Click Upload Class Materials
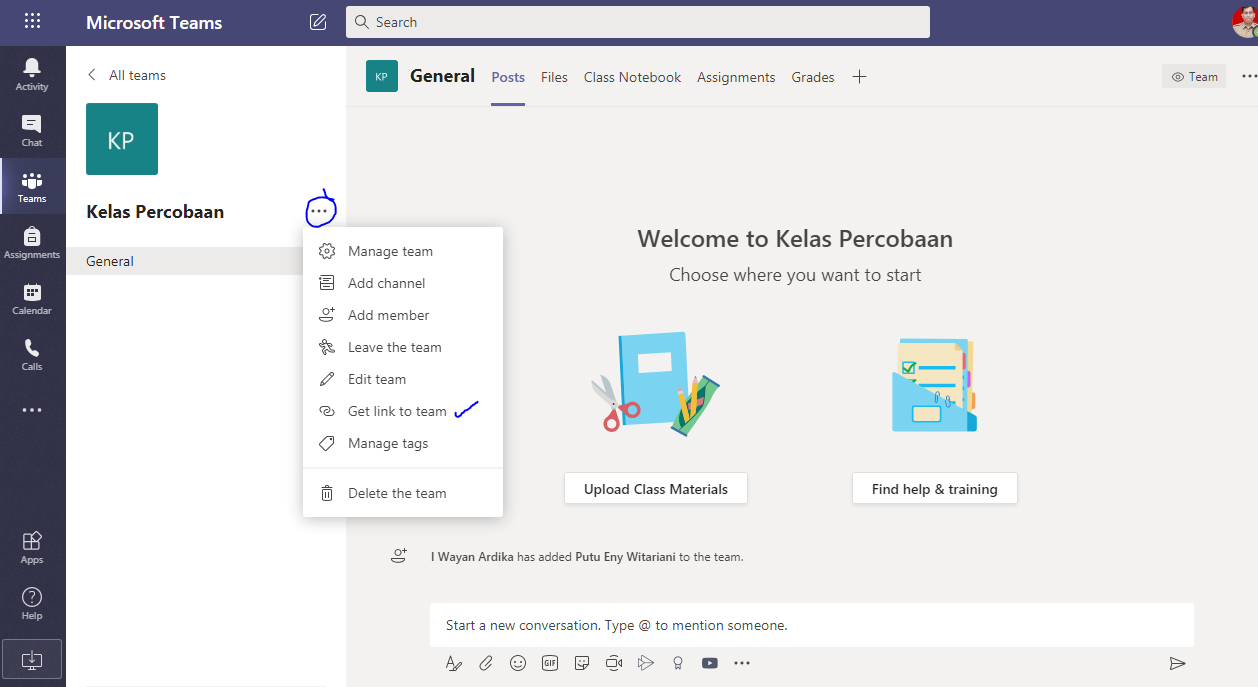Image resolution: width=1258 pixels, height=687 pixels. coord(655,488)
